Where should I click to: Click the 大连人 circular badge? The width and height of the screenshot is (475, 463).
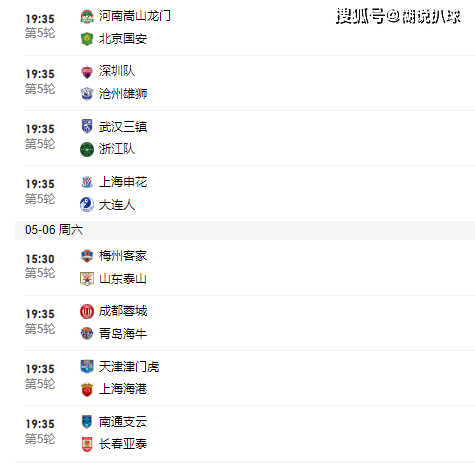click(87, 205)
